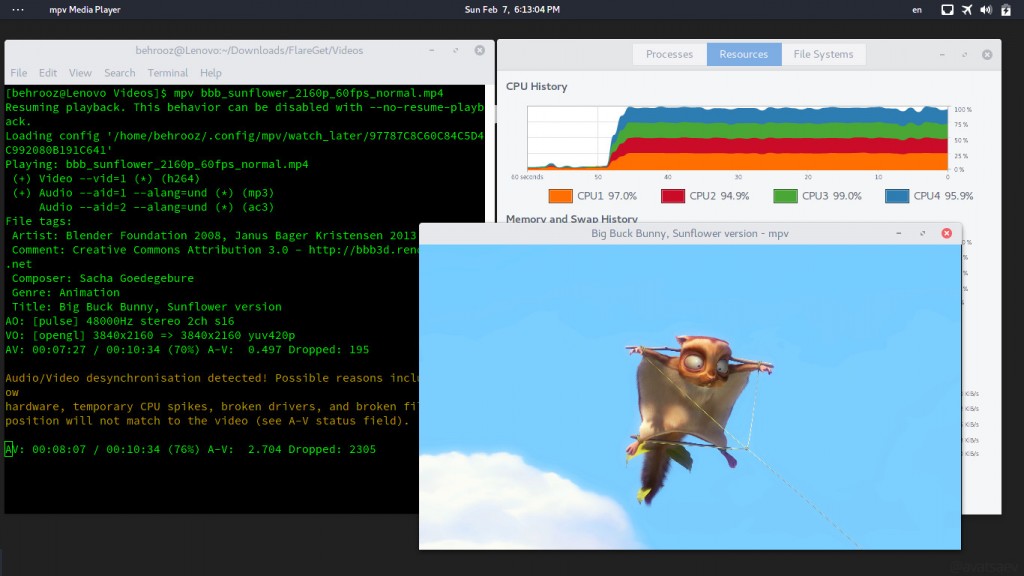
Task: Click the blue CPU4 color swatch
Action: click(x=897, y=196)
